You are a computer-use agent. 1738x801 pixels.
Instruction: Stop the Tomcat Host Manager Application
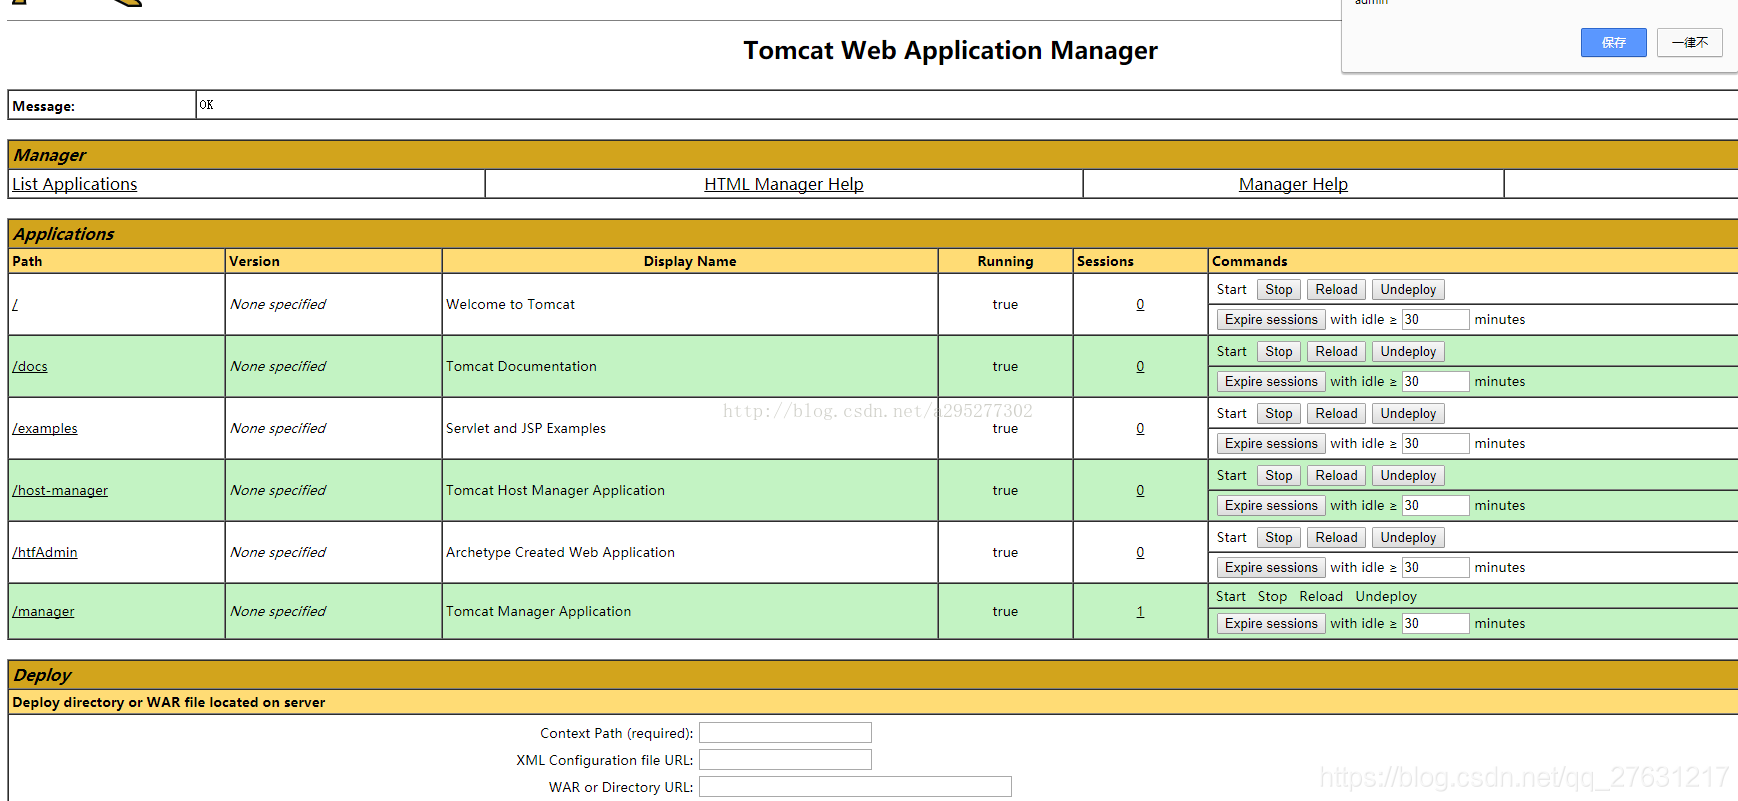[x=1279, y=476]
